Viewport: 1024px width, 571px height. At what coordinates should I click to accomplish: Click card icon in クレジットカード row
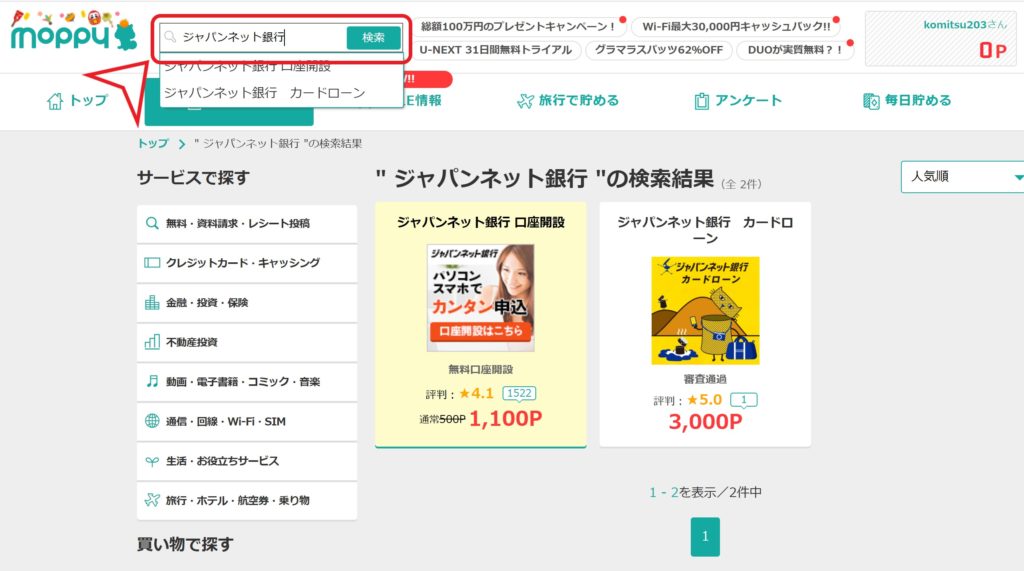click(152, 263)
